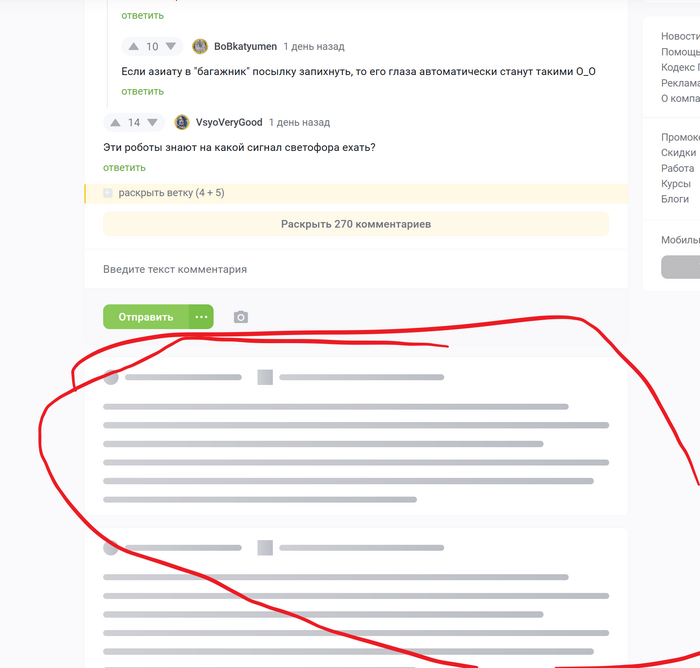The image size is (700, 668).
Task: Expand branch plus icon (4 + 5)
Action: (x=108, y=193)
